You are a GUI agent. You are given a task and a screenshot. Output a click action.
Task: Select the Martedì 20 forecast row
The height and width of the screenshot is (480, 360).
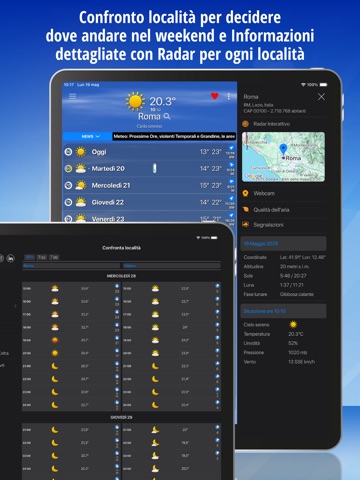(x=150, y=169)
